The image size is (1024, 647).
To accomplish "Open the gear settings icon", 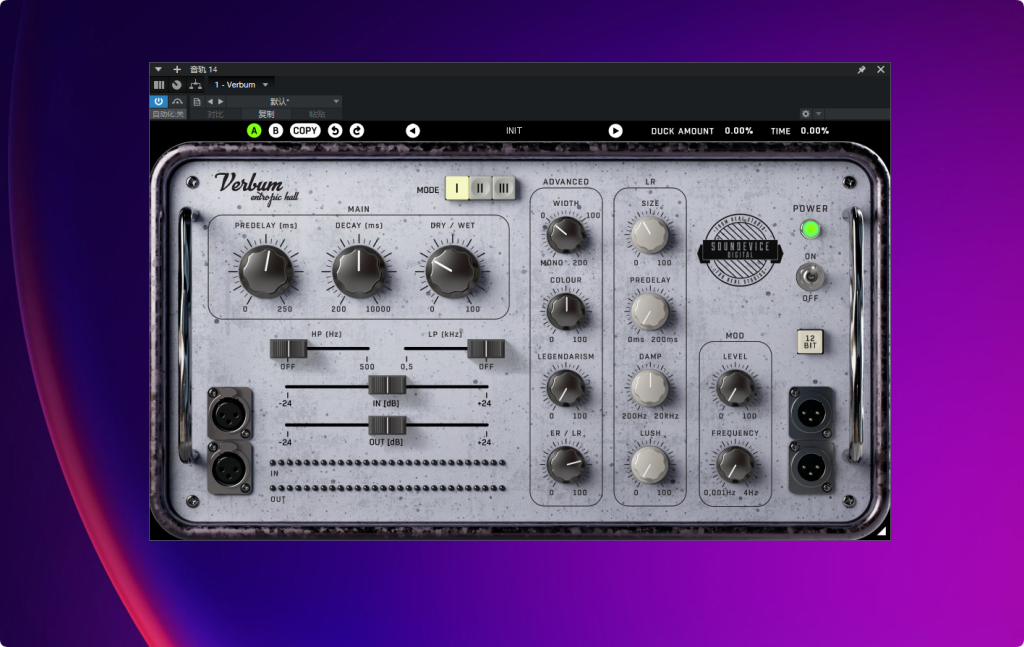I will click(x=806, y=114).
